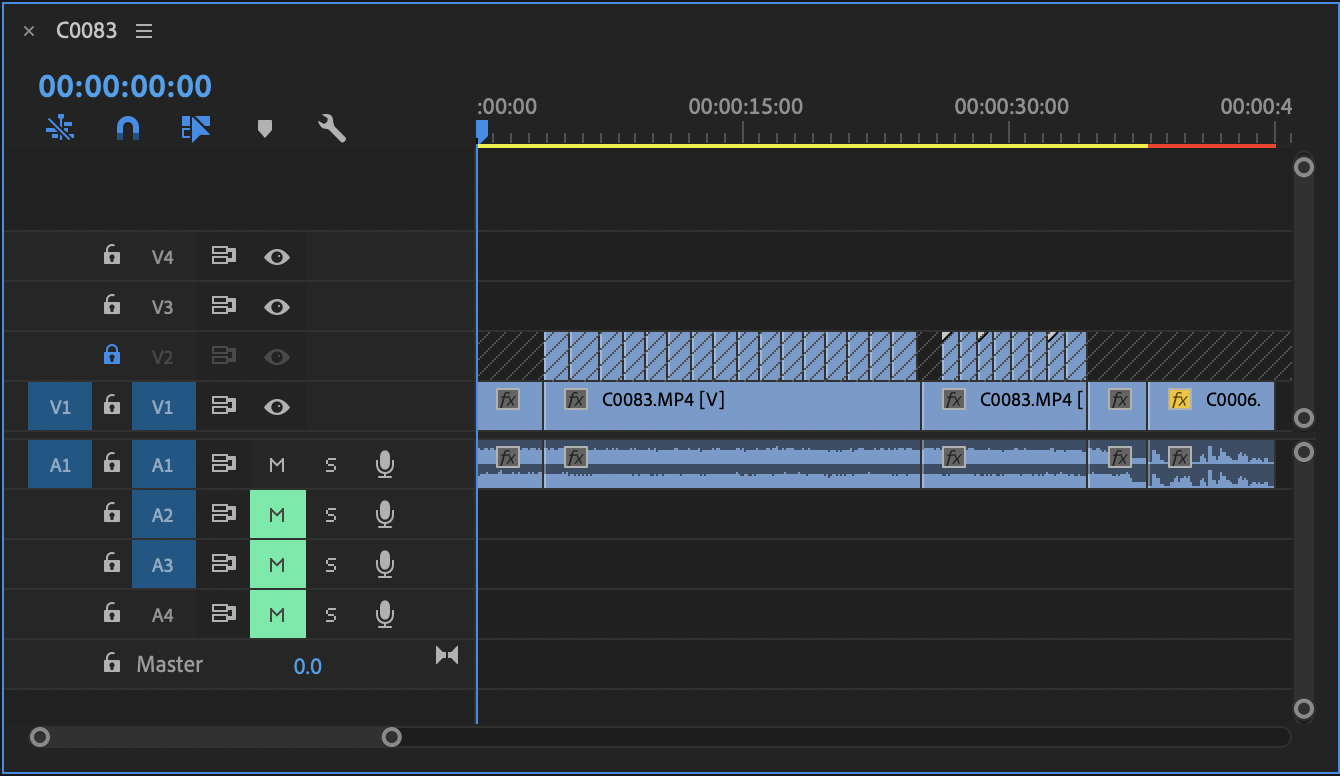The image size is (1340, 776).
Task: Select the C0083 sequence tab
Action: pyautogui.click(x=86, y=31)
